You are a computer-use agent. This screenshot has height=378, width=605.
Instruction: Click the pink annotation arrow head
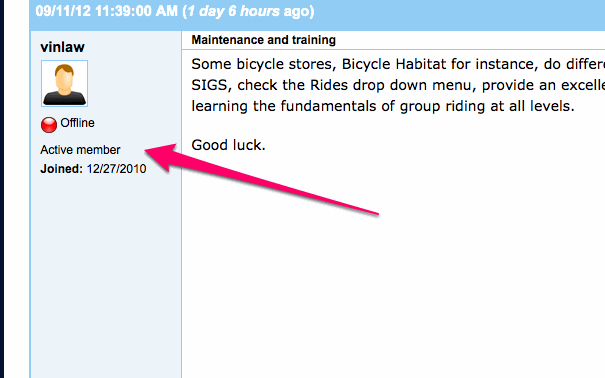(x=162, y=155)
